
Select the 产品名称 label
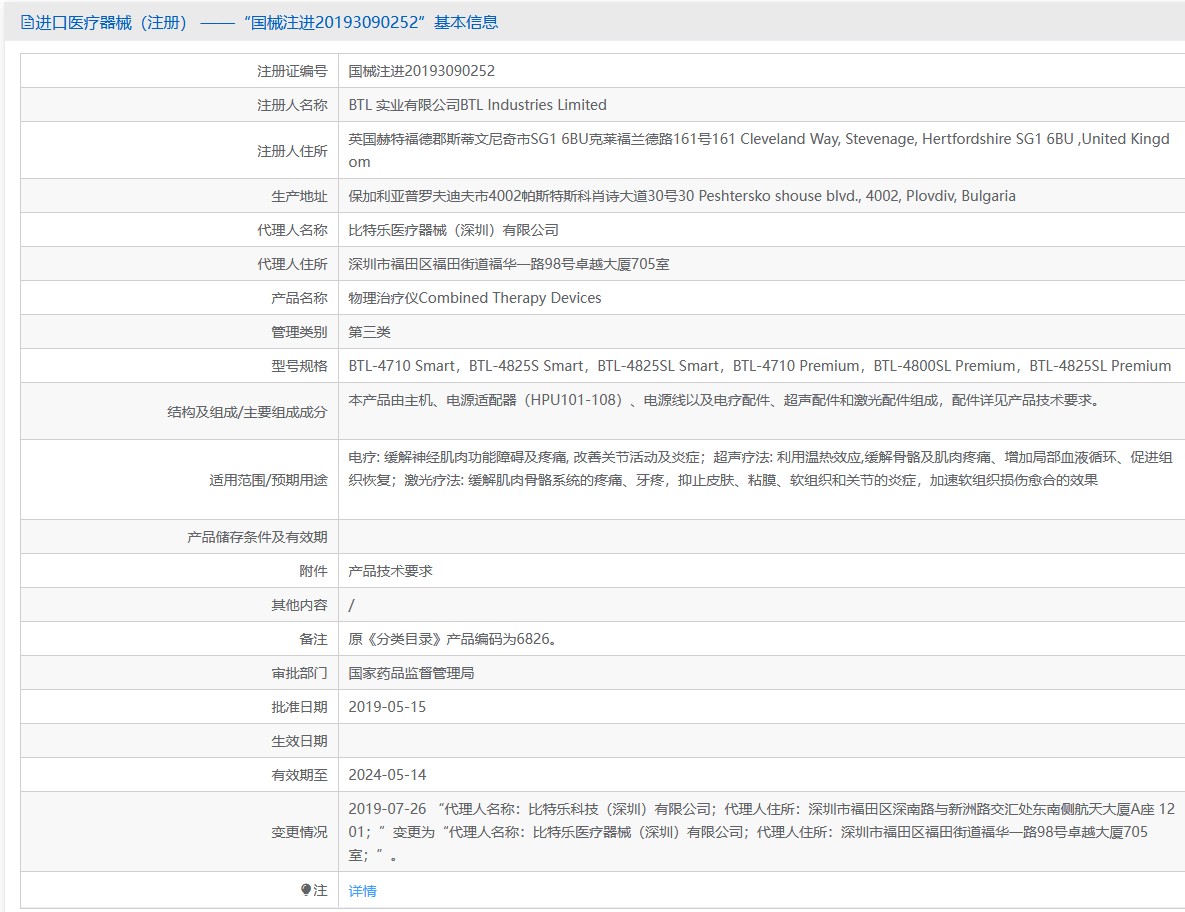(x=299, y=298)
